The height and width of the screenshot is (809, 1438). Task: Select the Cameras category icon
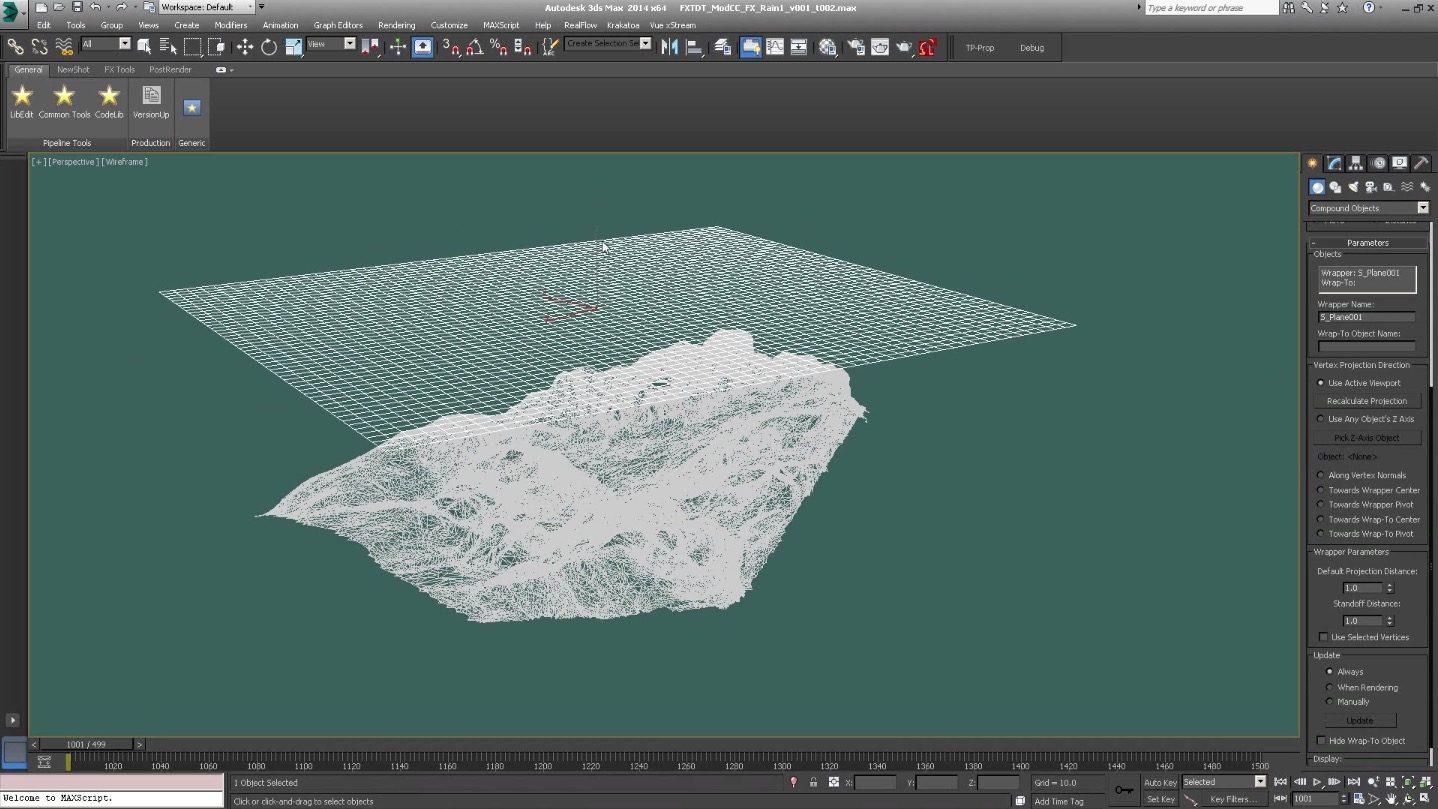pos(1371,187)
